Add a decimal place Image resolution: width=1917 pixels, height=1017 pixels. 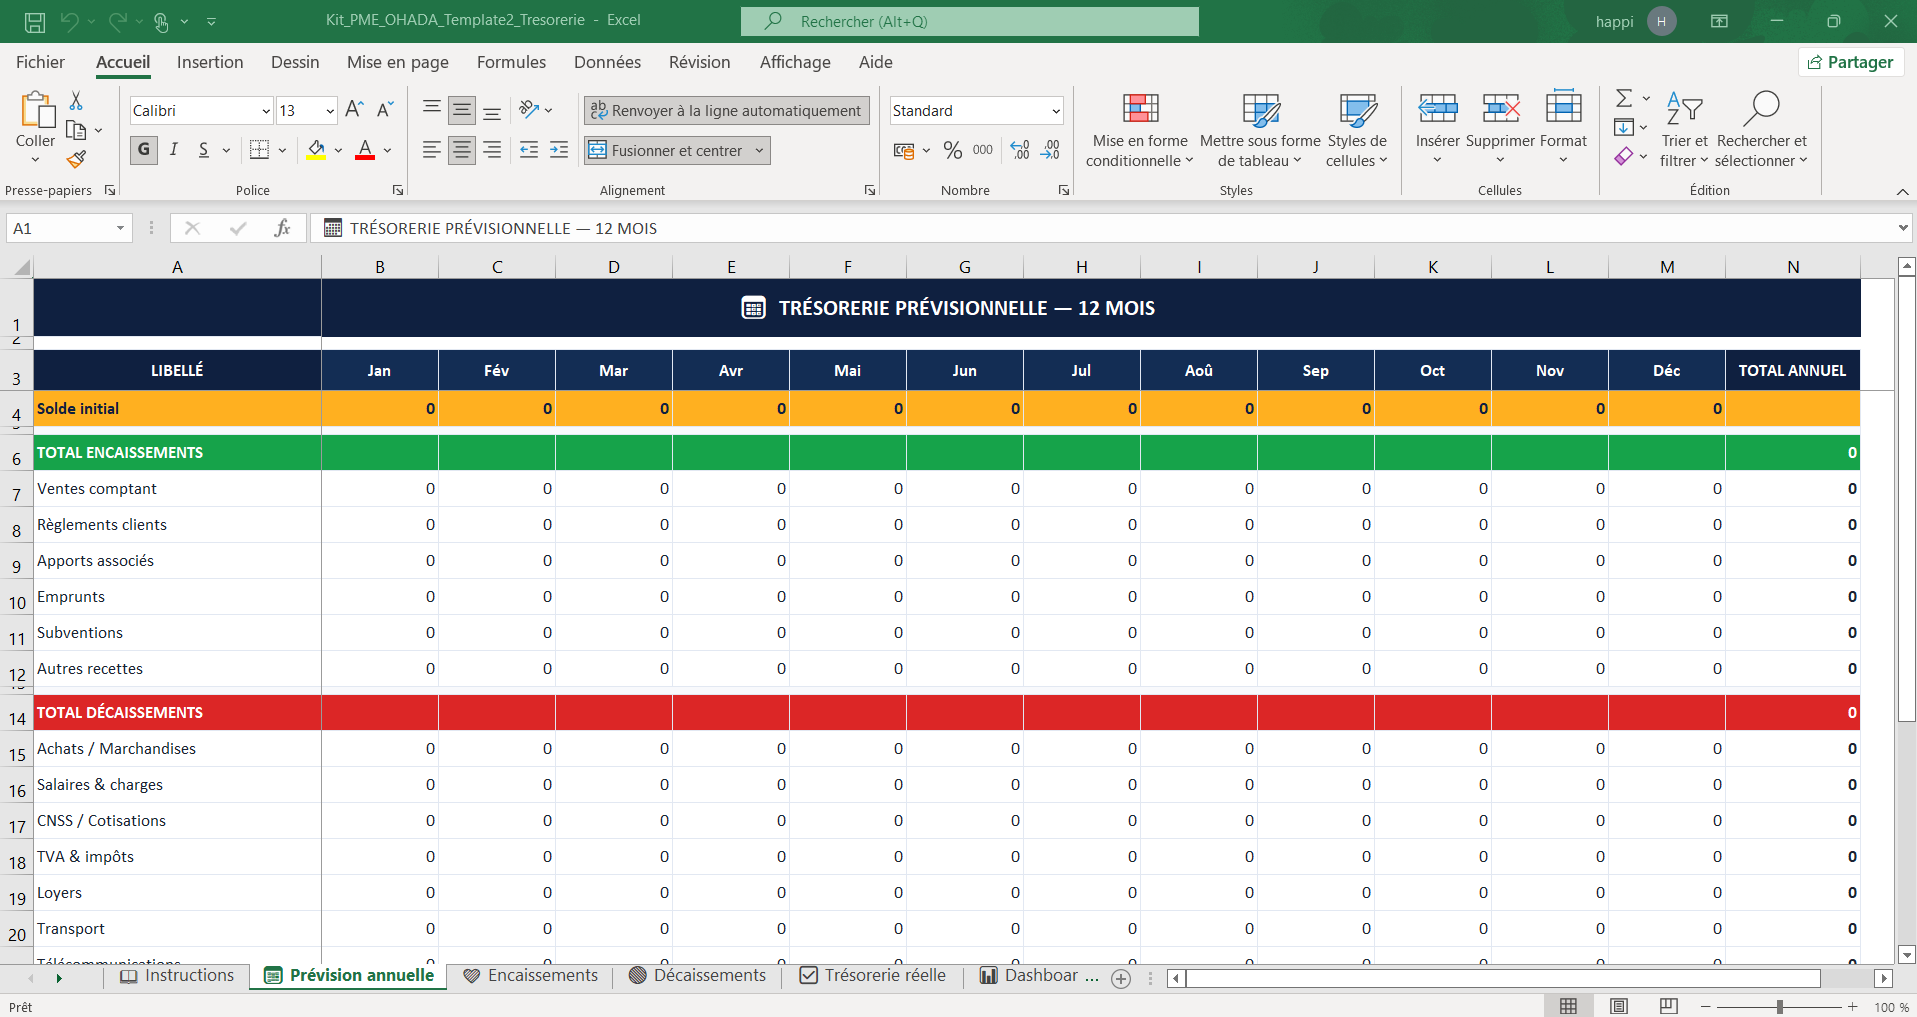[x=1020, y=150]
